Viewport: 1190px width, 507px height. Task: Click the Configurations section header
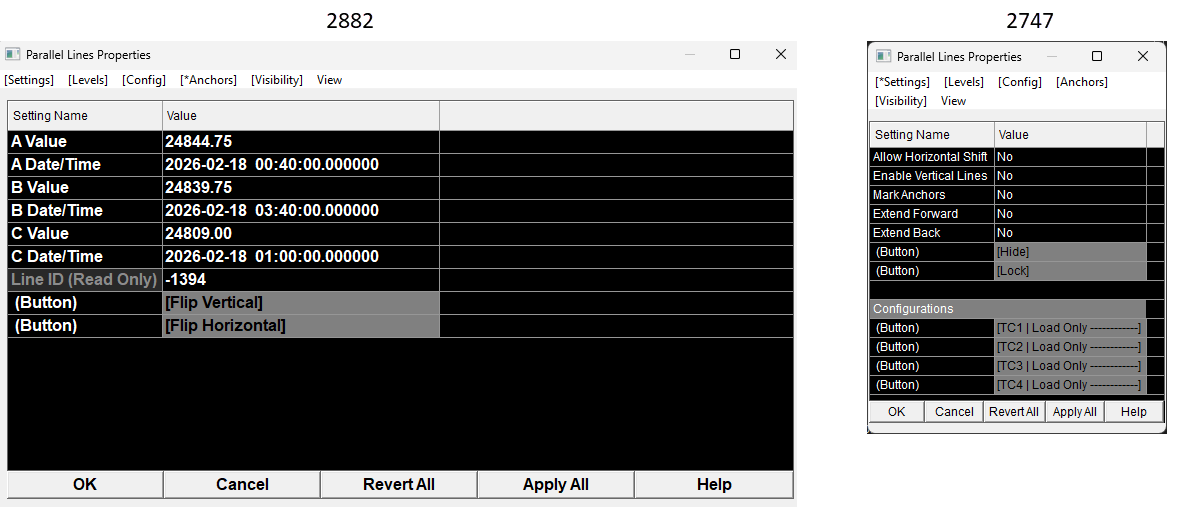(x=1008, y=309)
